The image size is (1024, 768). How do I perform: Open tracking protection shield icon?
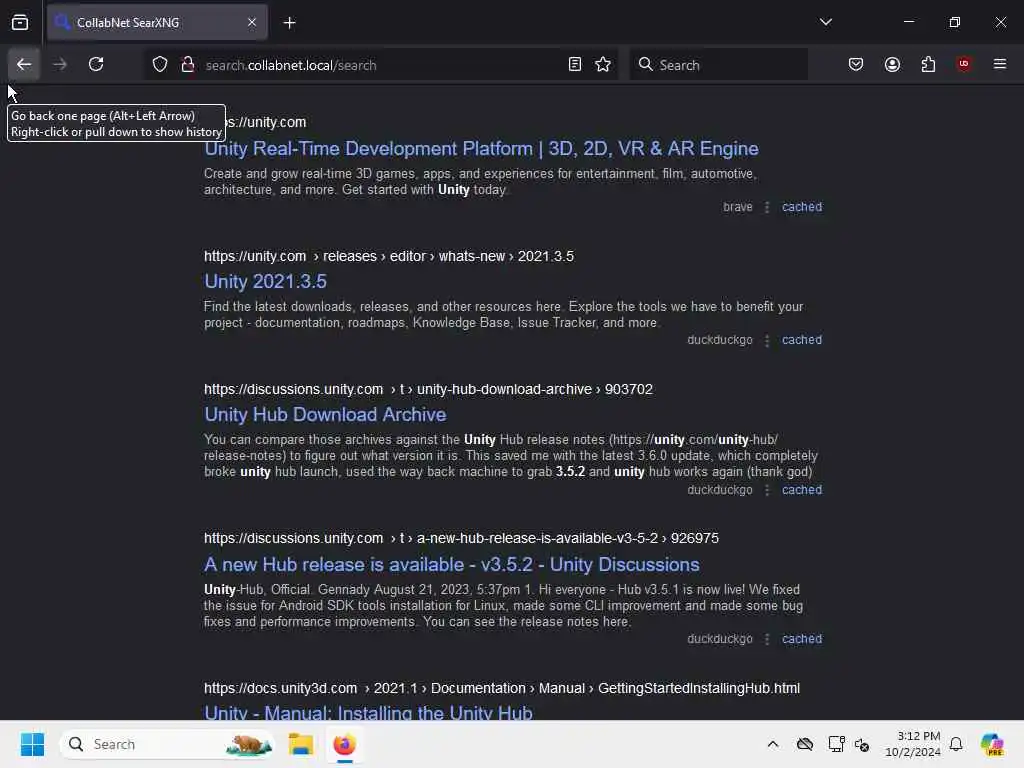click(x=160, y=64)
